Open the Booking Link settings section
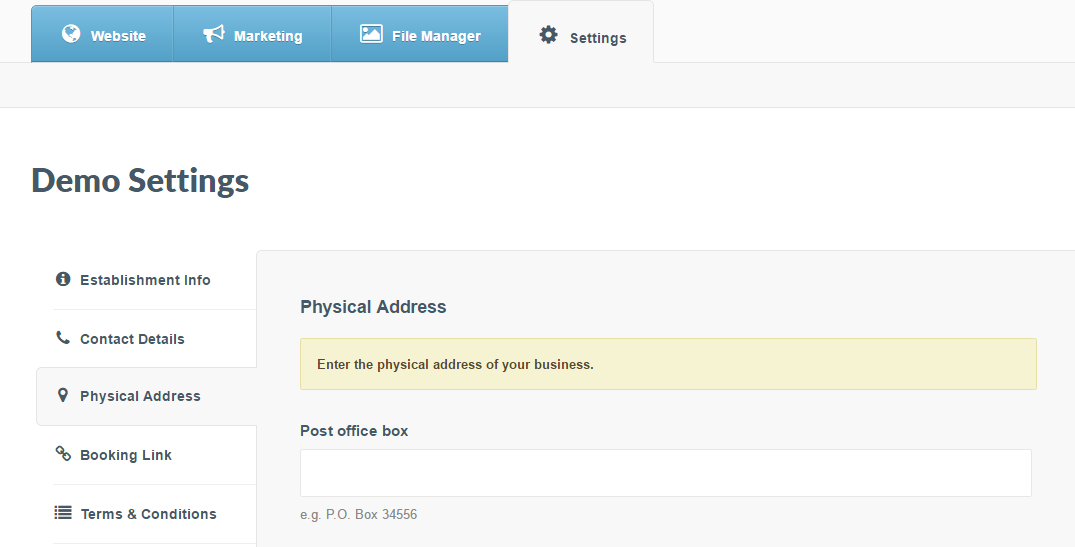The image size is (1075, 547). [x=126, y=455]
